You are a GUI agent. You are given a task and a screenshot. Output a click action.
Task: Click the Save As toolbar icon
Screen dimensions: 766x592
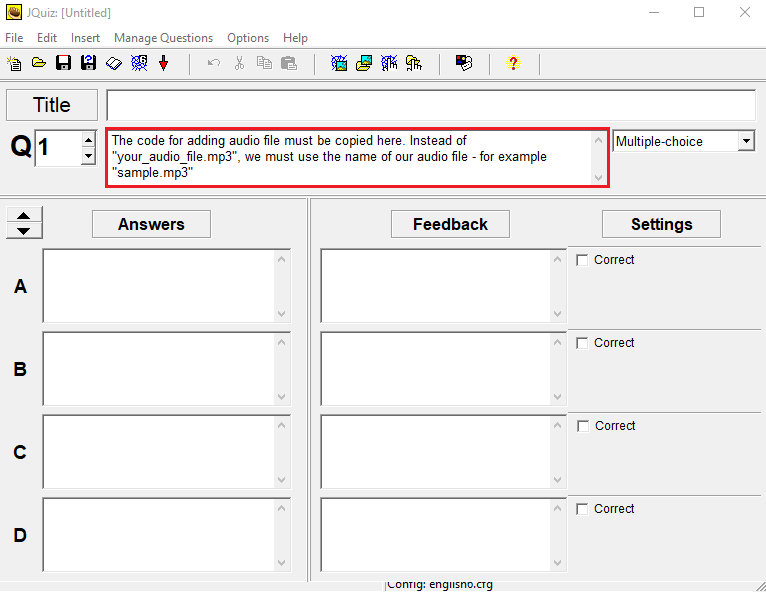tap(88, 63)
